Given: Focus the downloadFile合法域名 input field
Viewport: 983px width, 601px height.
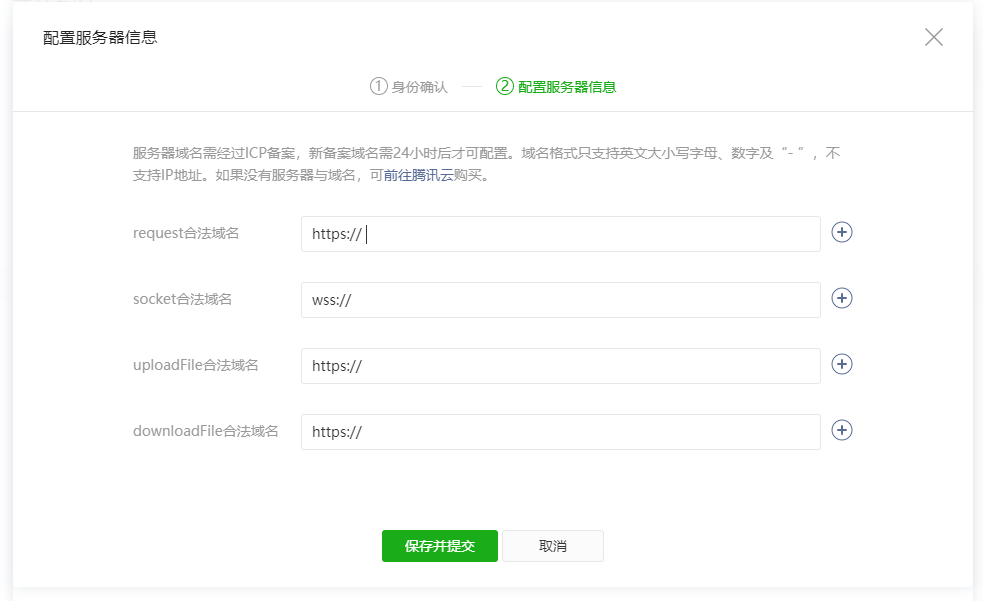Looking at the screenshot, I should (560, 432).
